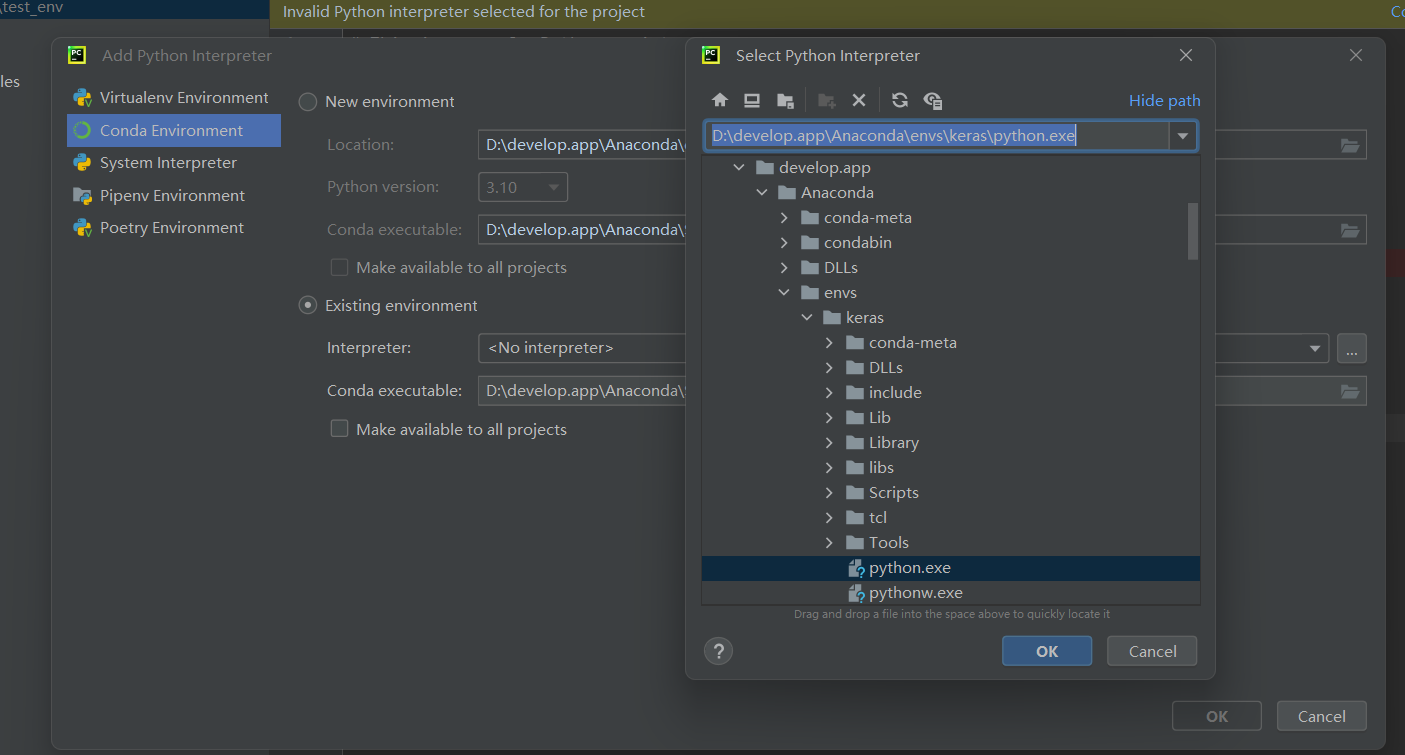Refresh the file tree
The width and height of the screenshot is (1405, 755).
tap(900, 100)
